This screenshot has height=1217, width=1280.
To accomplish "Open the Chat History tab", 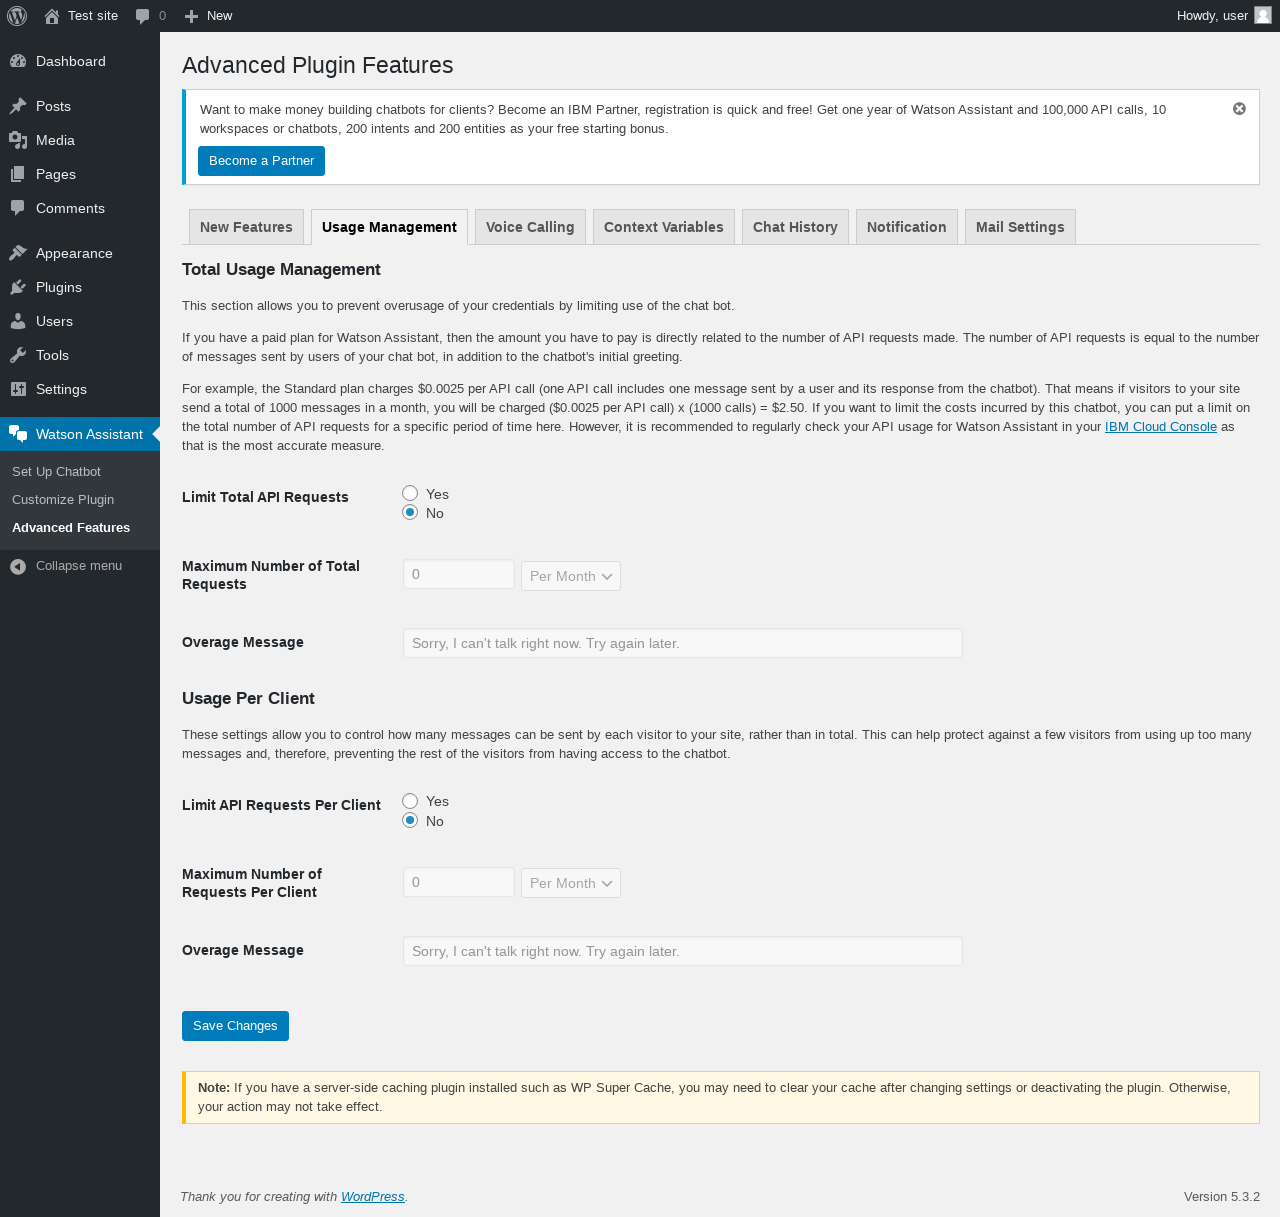I will pyautogui.click(x=795, y=227).
